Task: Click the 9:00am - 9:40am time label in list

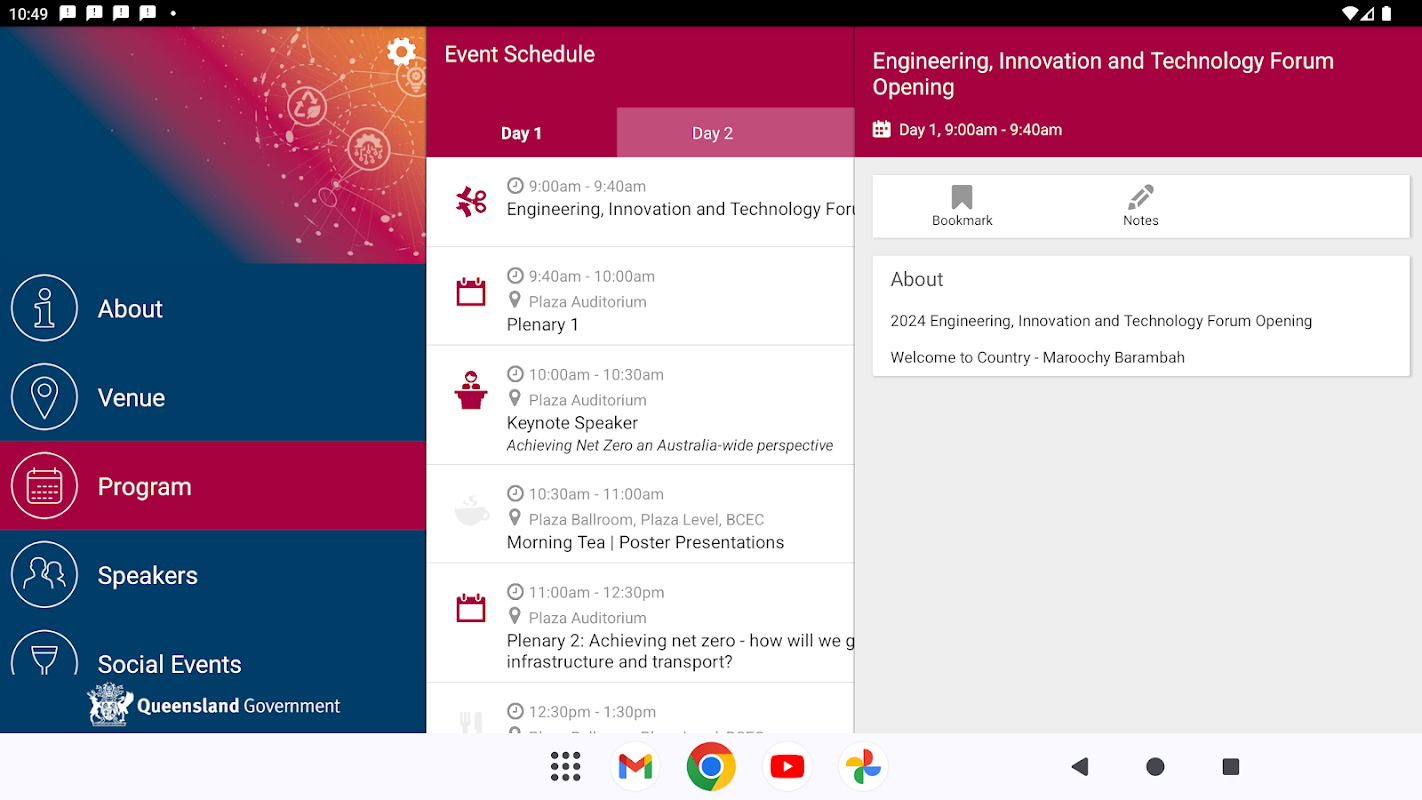Action: click(587, 186)
